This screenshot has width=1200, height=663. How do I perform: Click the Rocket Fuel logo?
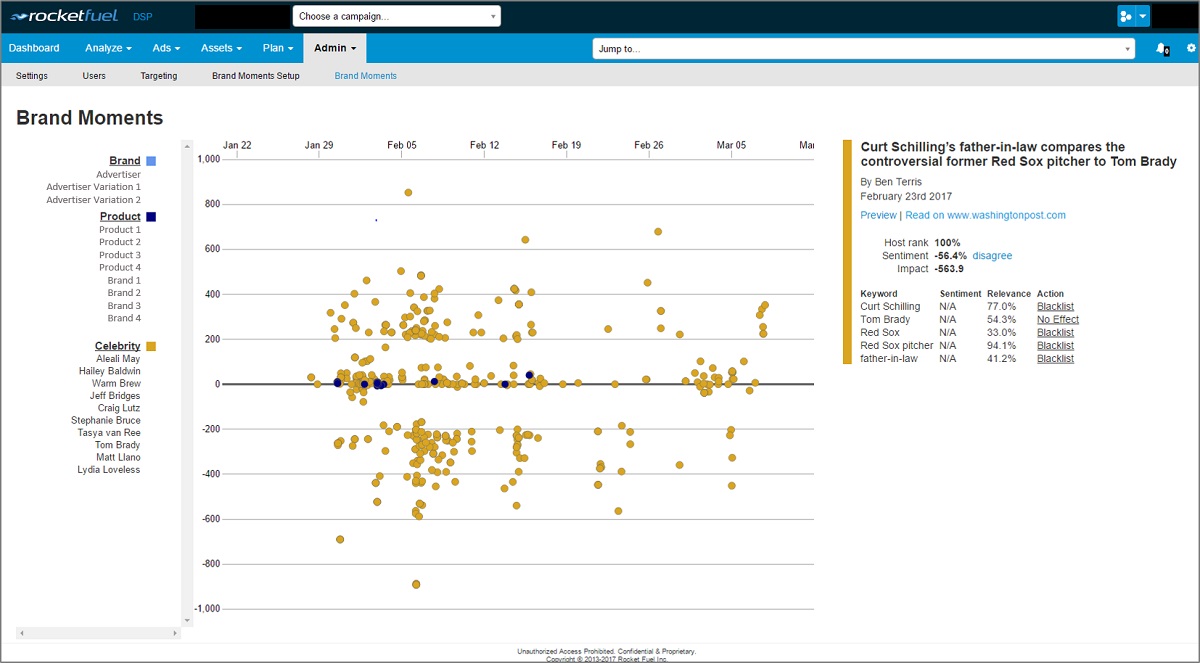tap(63, 16)
